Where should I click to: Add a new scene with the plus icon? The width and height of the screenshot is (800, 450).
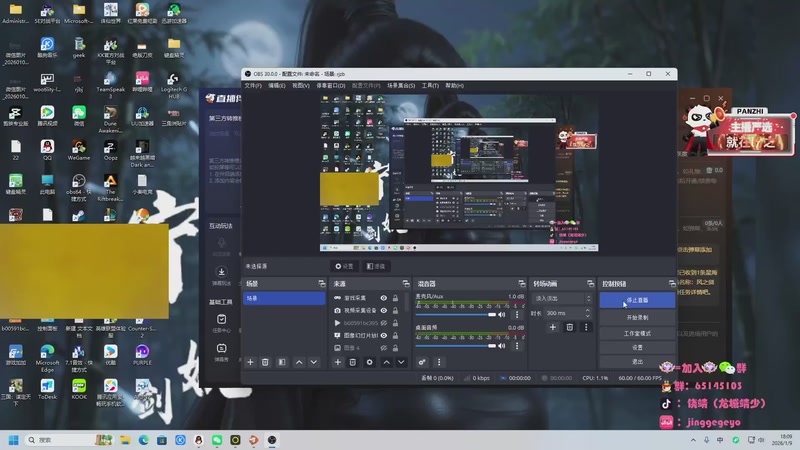pyautogui.click(x=251, y=362)
